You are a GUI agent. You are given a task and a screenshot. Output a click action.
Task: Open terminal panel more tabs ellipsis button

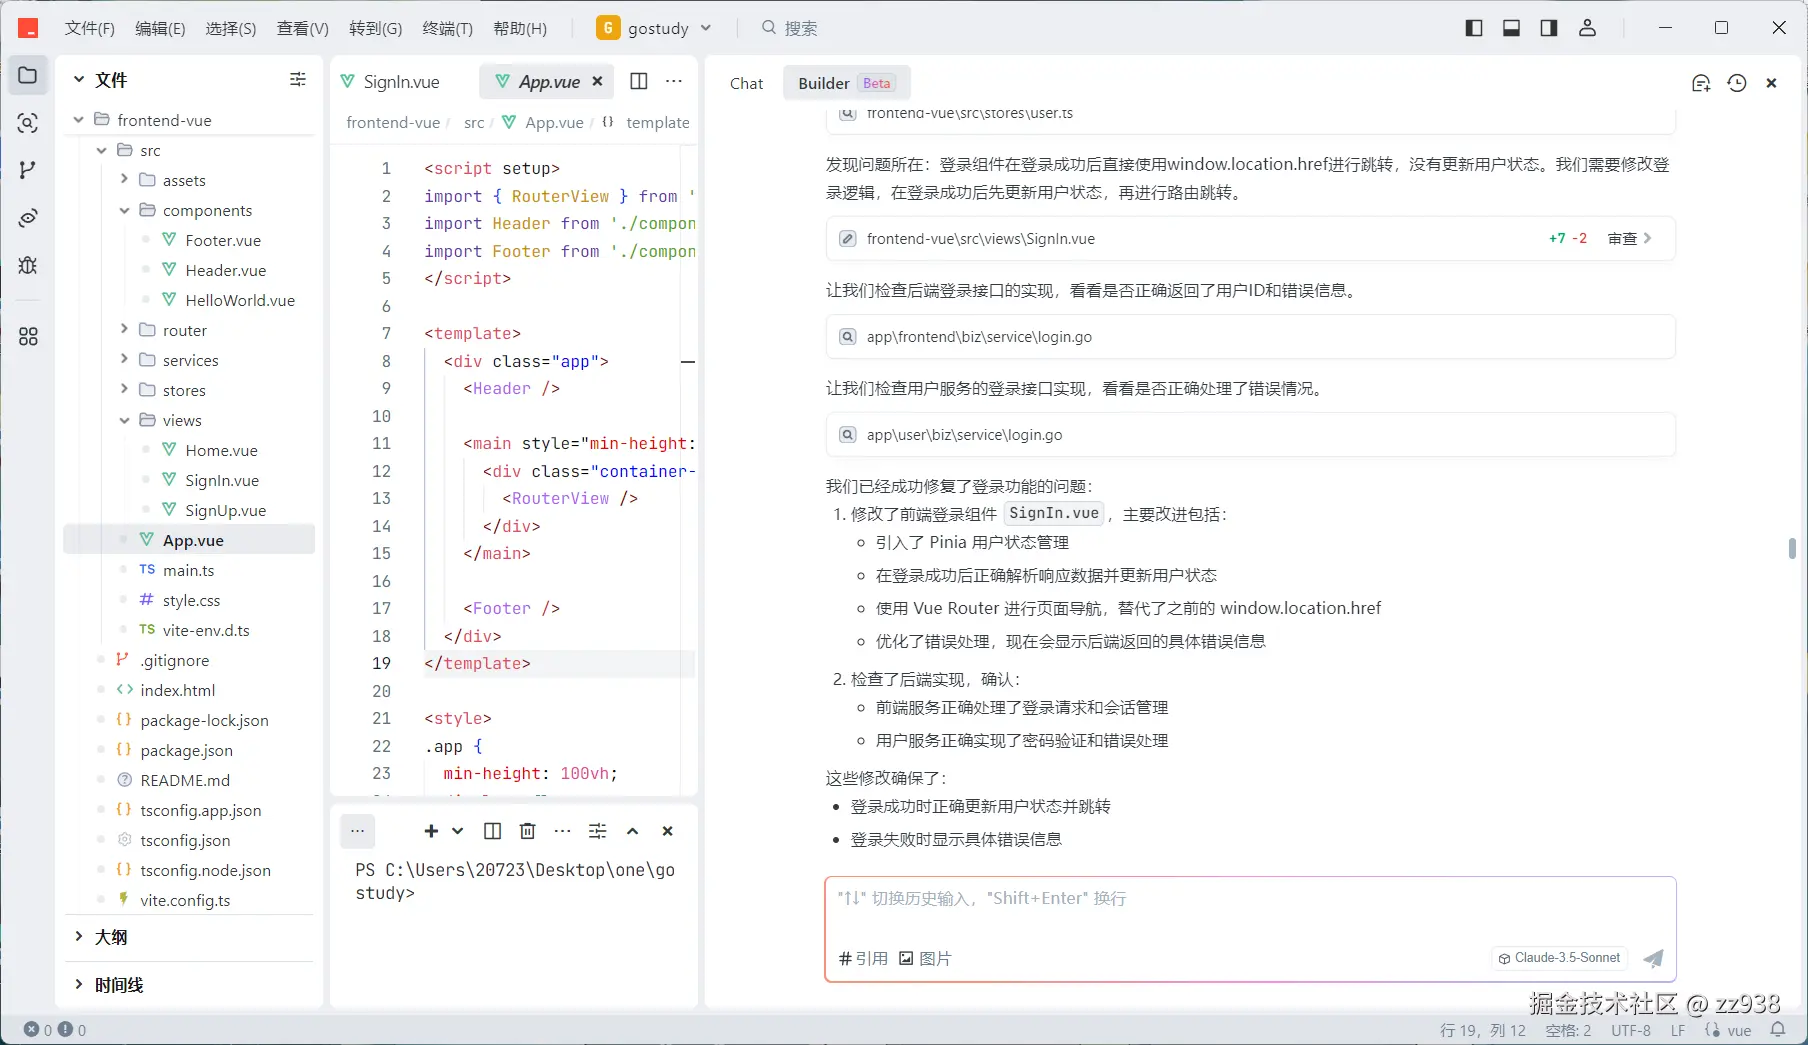click(358, 831)
